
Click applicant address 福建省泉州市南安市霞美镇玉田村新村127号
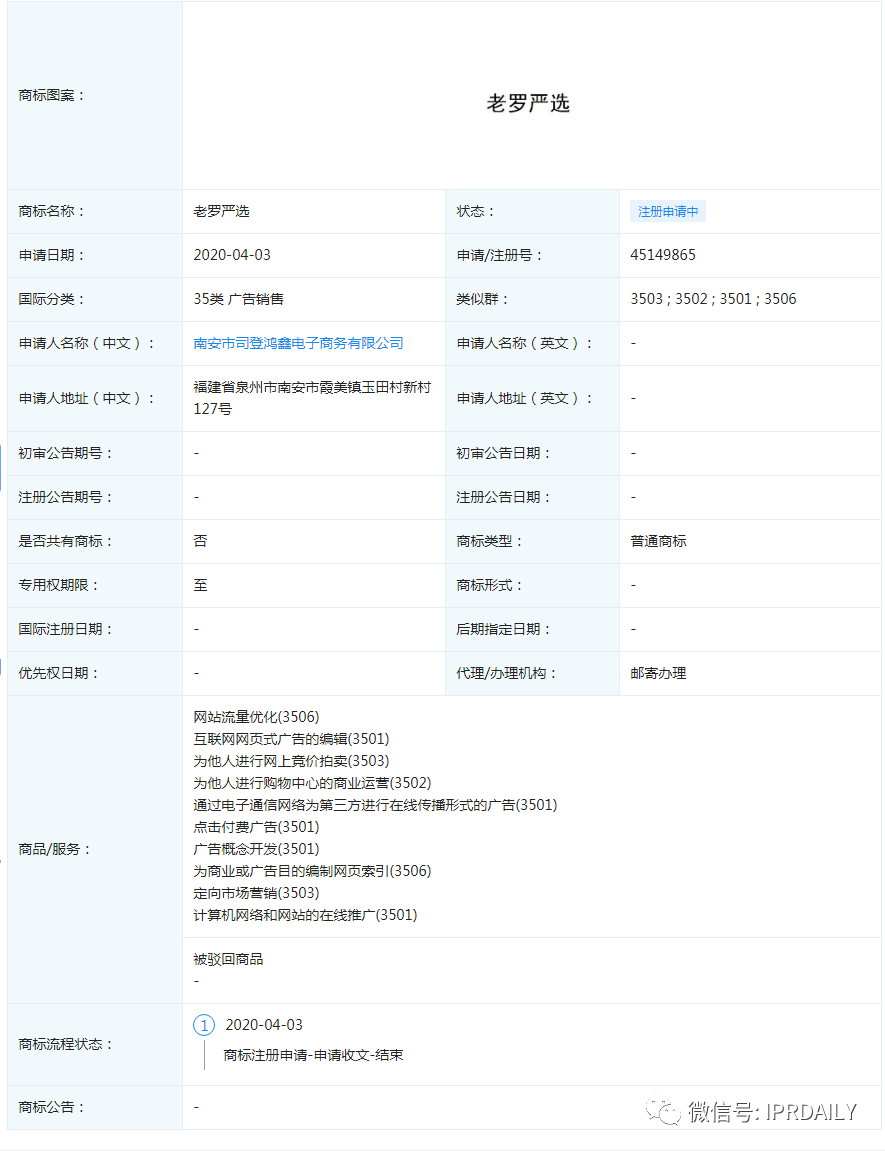pyautogui.click(x=312, y=398)
